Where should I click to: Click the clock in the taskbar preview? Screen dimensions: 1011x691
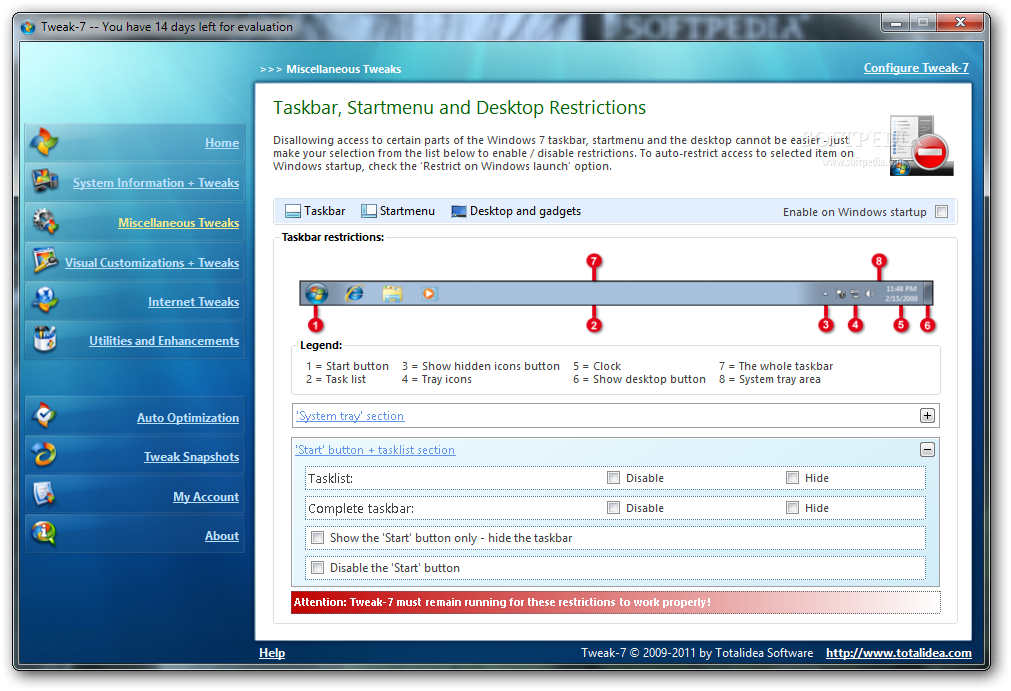point(901,294)
